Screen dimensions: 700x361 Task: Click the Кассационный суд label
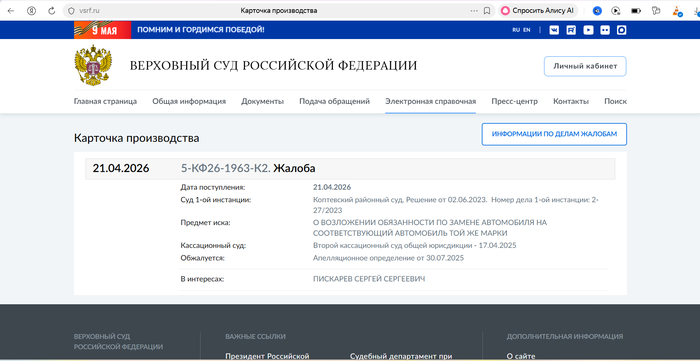[213, 245]
